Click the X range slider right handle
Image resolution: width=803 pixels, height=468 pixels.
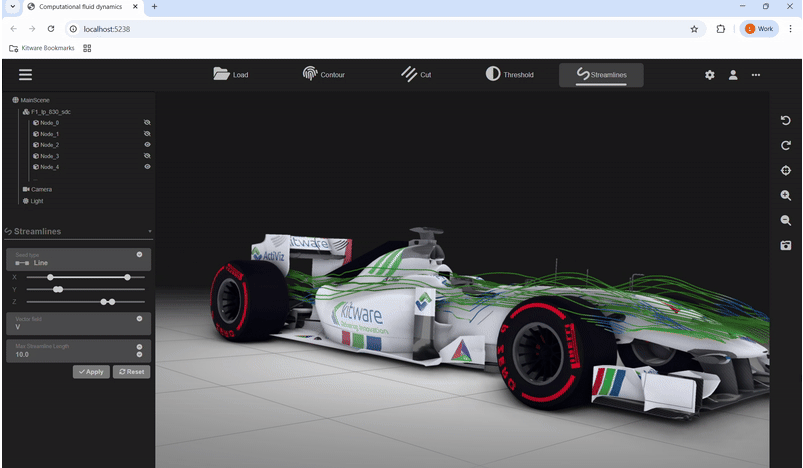tap(127, 277)
